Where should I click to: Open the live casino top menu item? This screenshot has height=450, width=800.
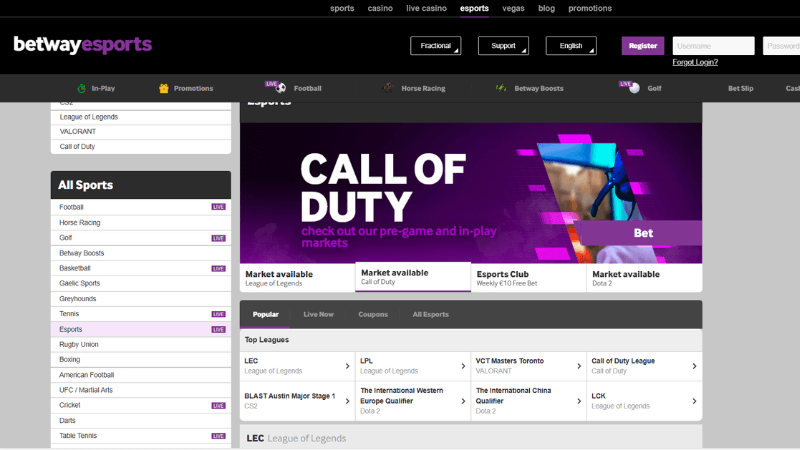(427, 8)
